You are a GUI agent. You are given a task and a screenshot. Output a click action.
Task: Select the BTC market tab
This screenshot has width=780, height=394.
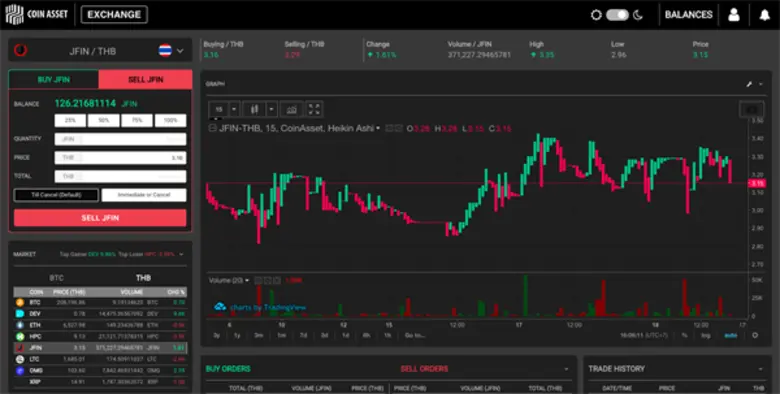coord(56,278)
